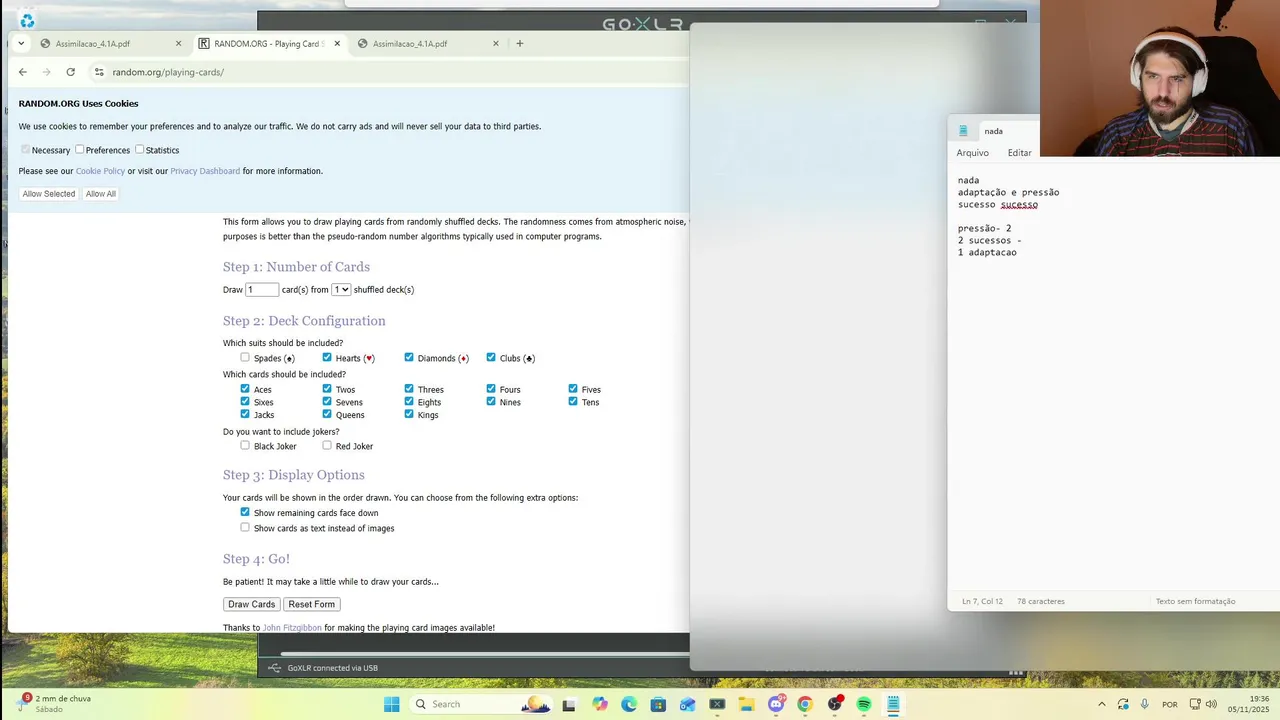
Task: Open Discord from the taskbar
Action: tap(776, 704)
